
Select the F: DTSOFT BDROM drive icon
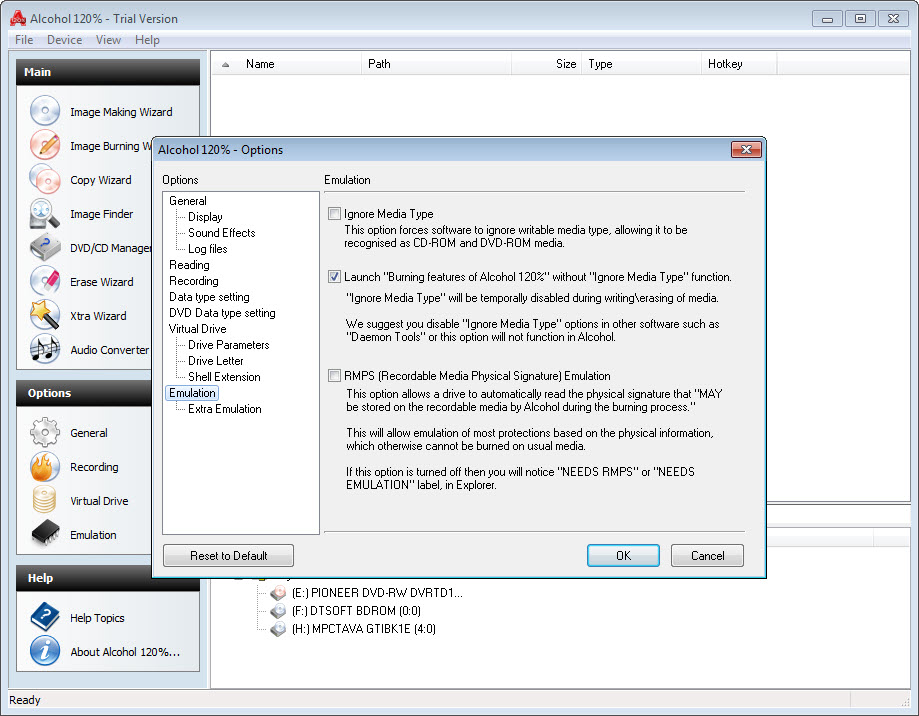(278, 611)
